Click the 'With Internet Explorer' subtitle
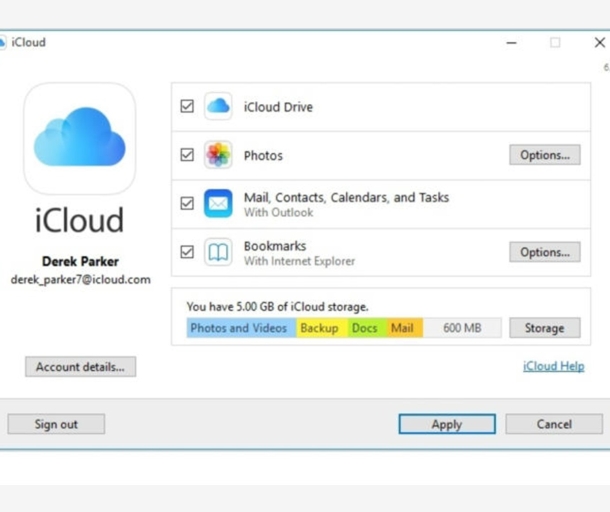The width and height of the screenshot is (610, 512). point(300,261)
